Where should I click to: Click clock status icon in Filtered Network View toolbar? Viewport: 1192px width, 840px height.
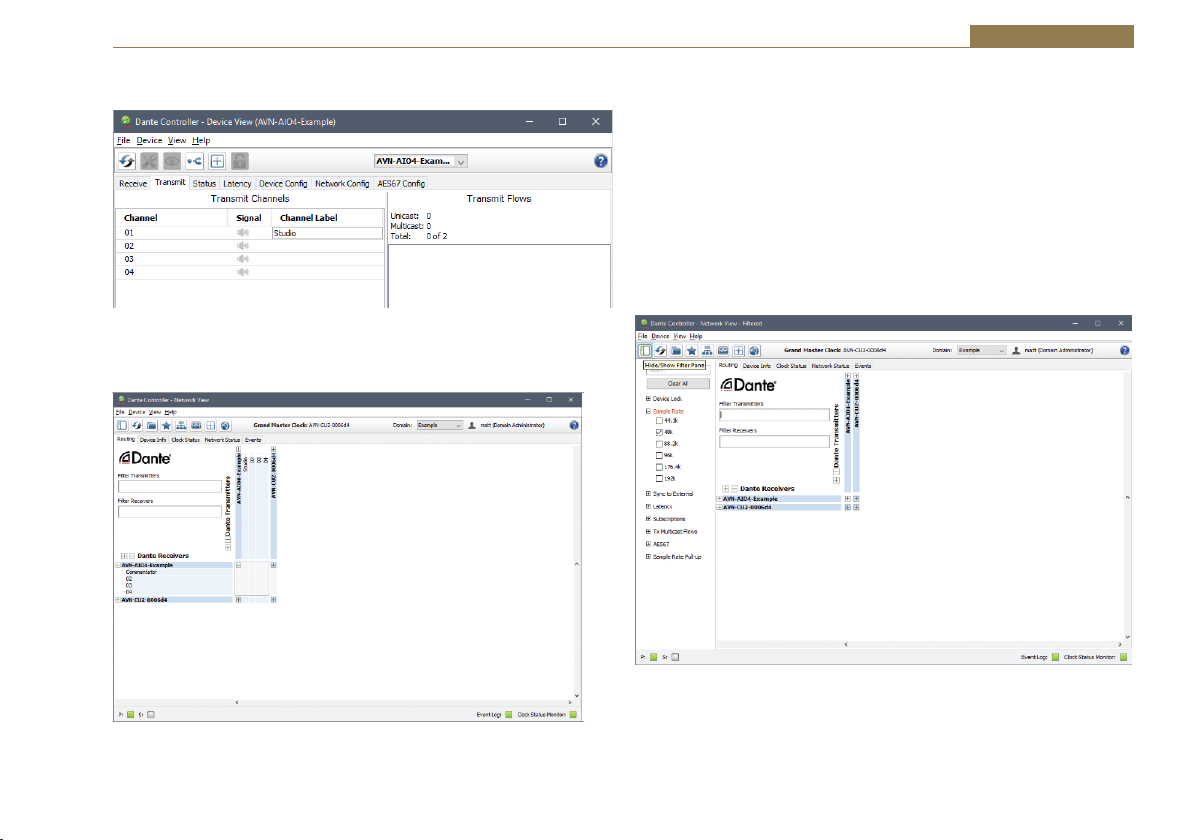coord(723,350)
